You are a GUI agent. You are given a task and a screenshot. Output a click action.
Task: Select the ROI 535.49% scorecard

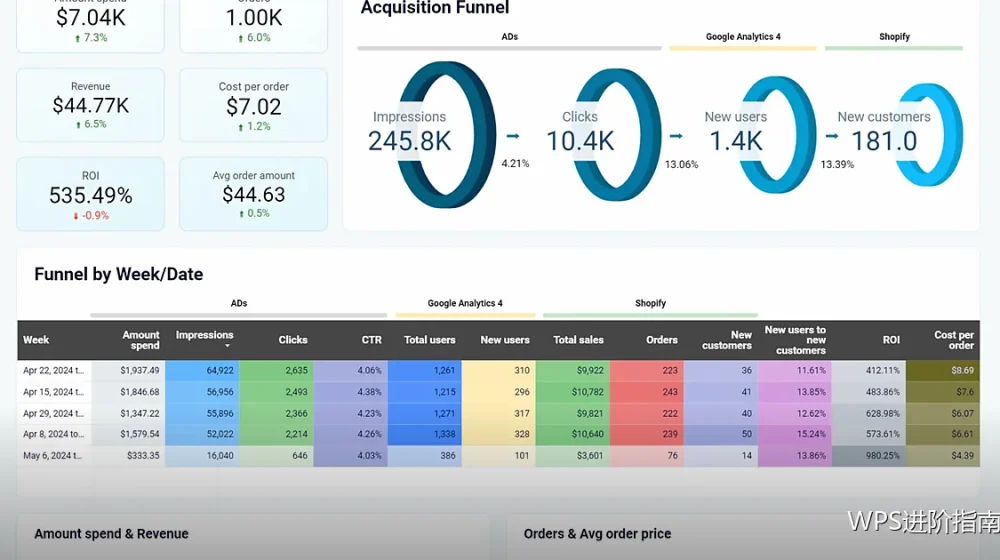tap(91, 194)
